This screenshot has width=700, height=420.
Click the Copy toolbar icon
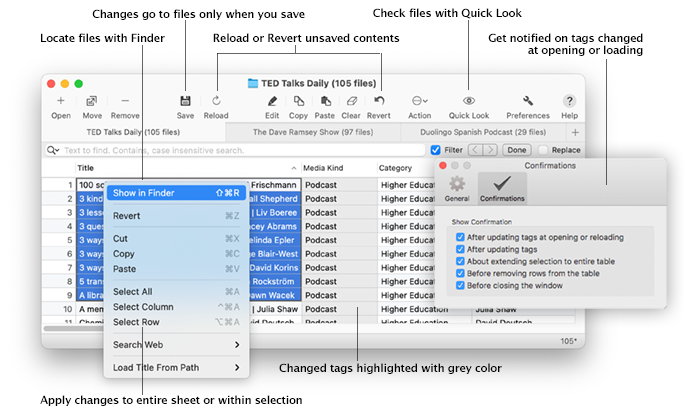(298, 101)
